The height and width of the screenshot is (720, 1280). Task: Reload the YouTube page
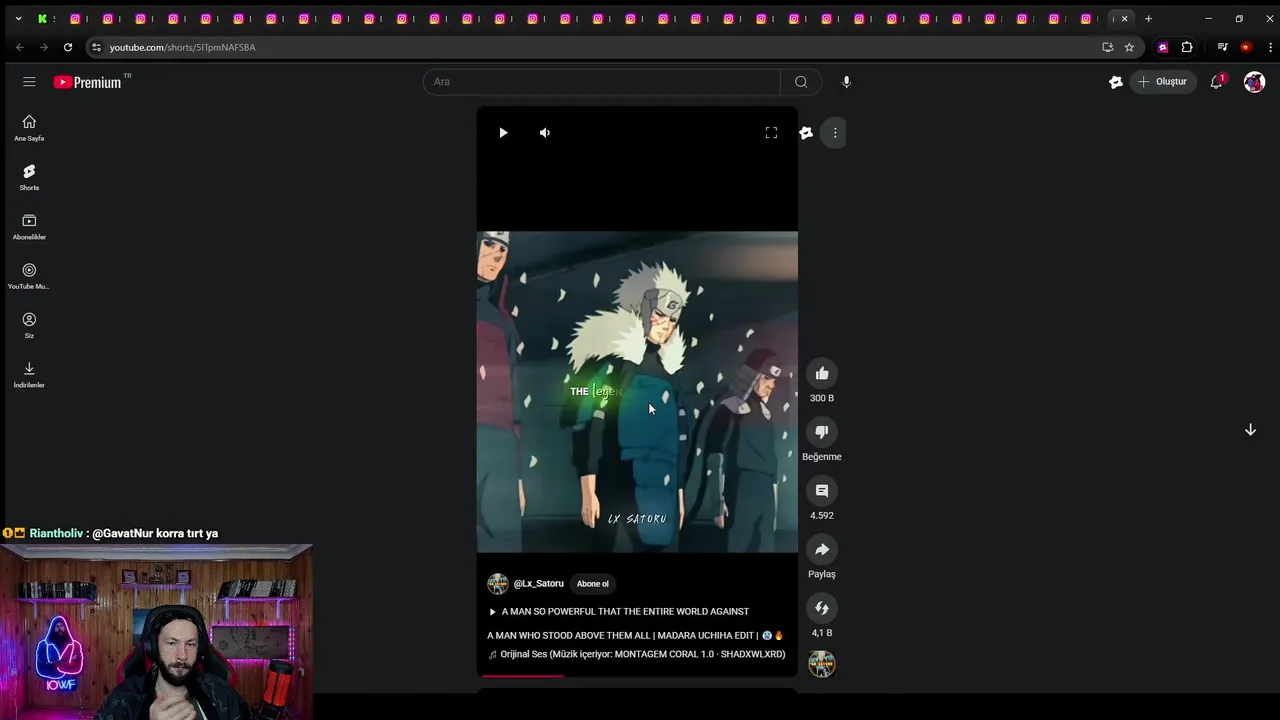pyautogui.click(x=68, y=47)
